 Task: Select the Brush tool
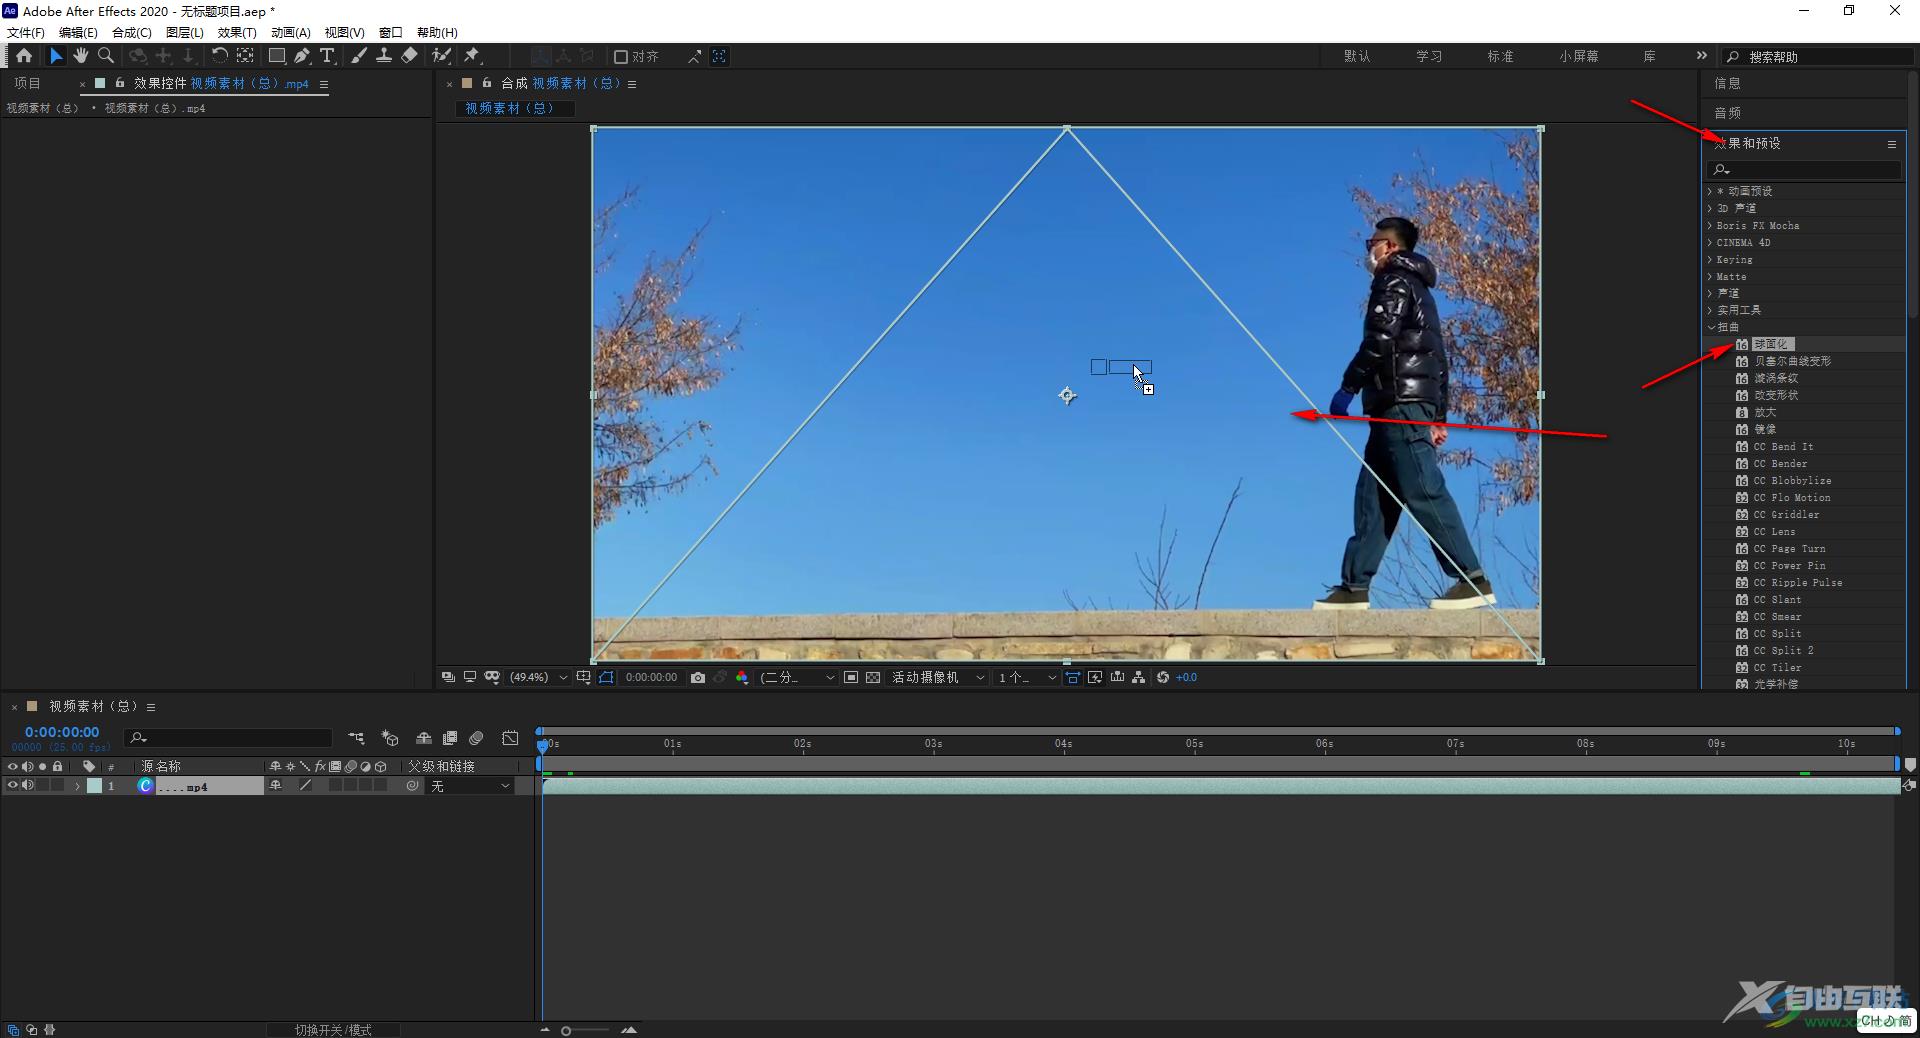358,56
